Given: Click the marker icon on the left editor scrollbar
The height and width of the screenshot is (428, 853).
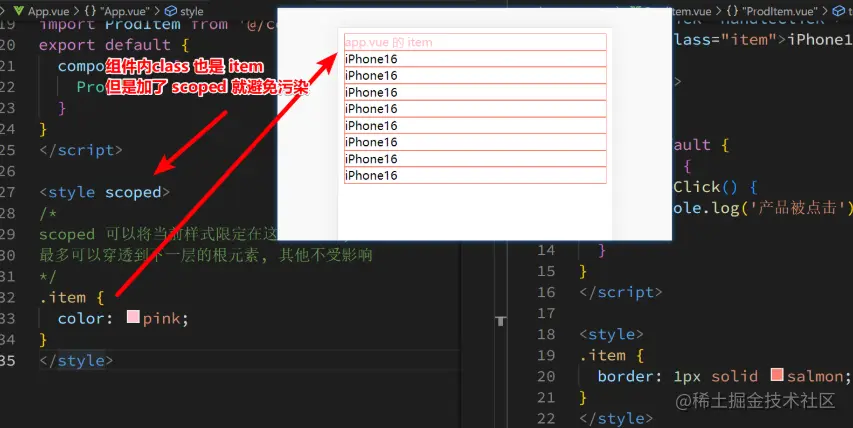Looking at the screenshot, I should click(x=500, y=321).
